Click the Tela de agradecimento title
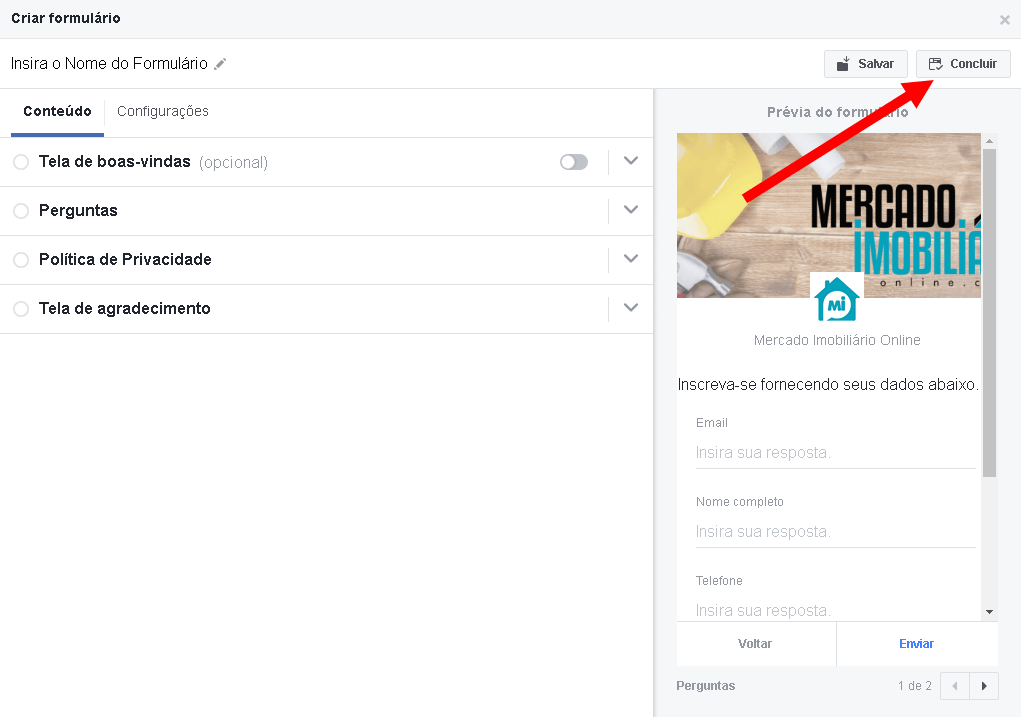 (x=124, y=308)
